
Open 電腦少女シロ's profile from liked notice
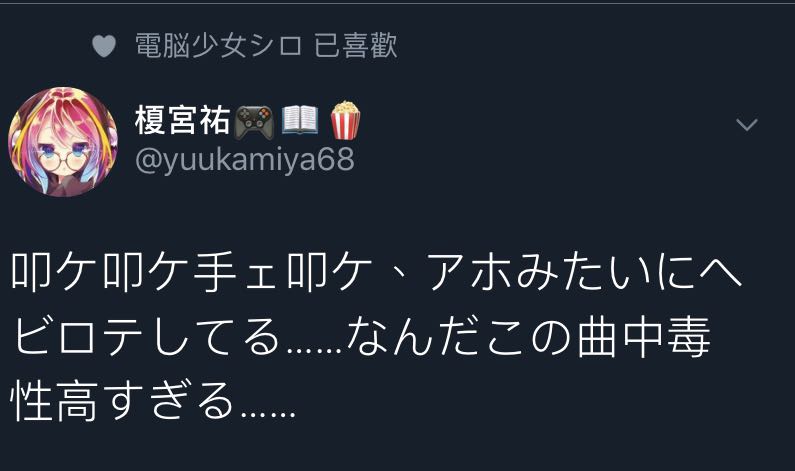pyautogui.click(x=219, y=46)
